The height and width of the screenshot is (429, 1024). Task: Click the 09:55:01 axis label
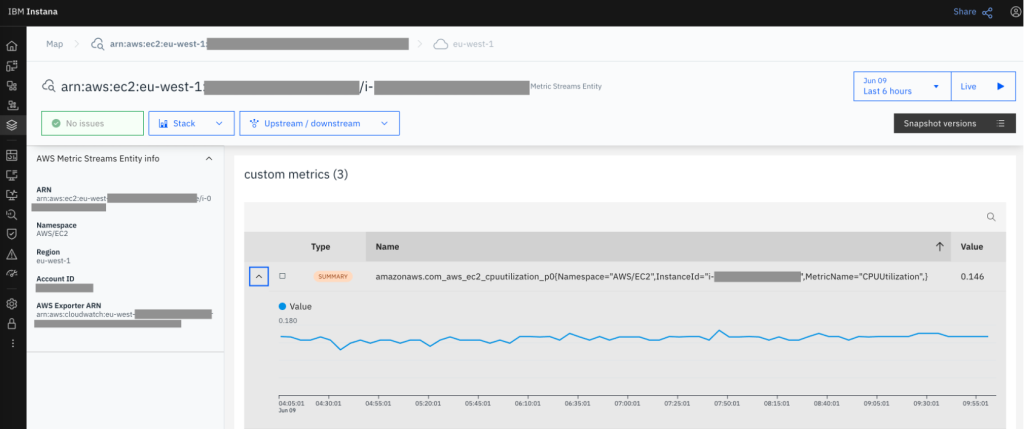tap(976, 404)
